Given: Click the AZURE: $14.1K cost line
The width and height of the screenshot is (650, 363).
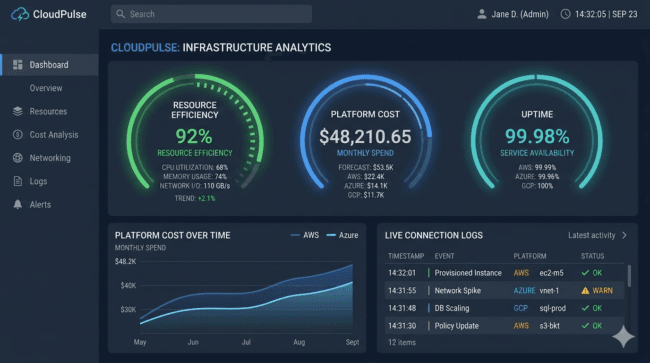Looking at the screenshot, I should 366,186.
